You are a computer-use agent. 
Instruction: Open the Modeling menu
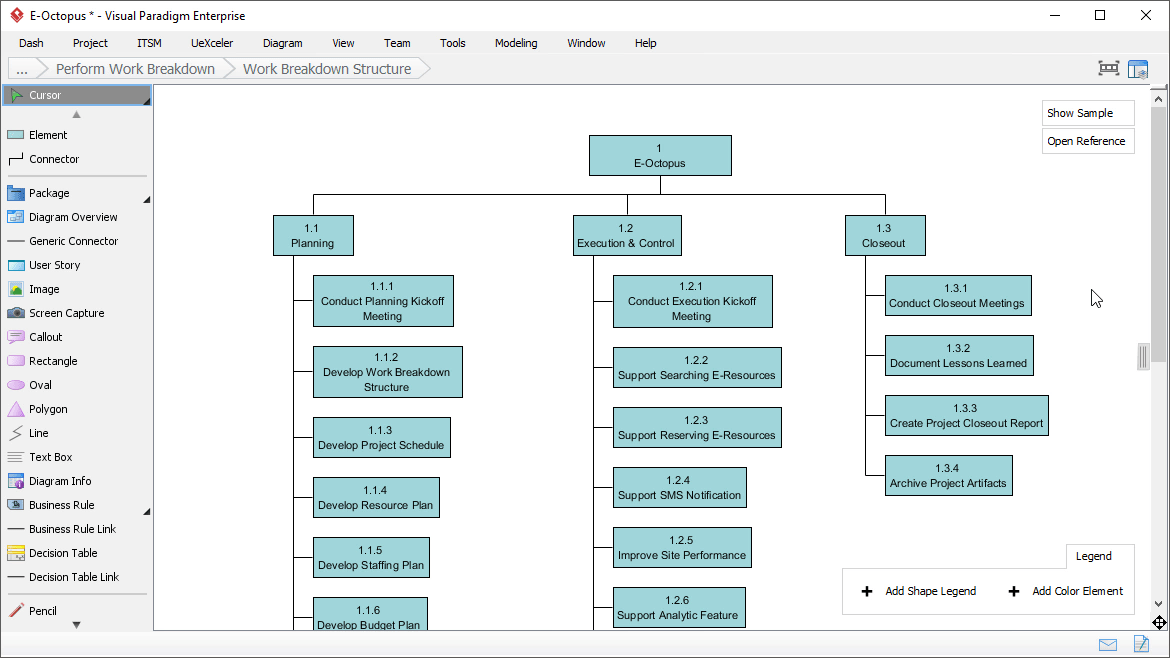click(x=516, y=43)
